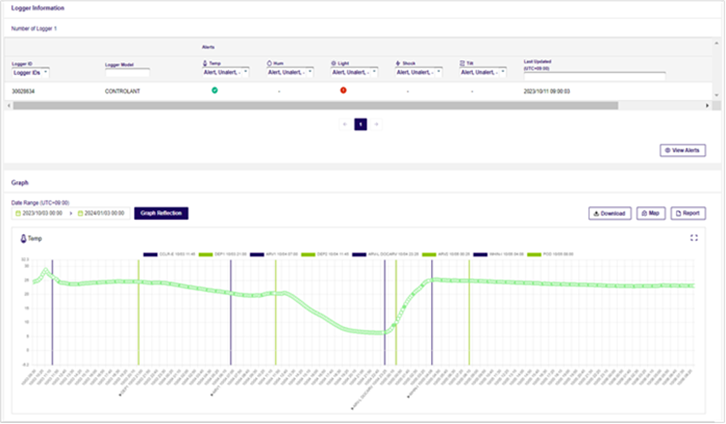This screenshot has width=726, height=424.
Task: Click the green Temp alert status icon
Action: [214, 90]
